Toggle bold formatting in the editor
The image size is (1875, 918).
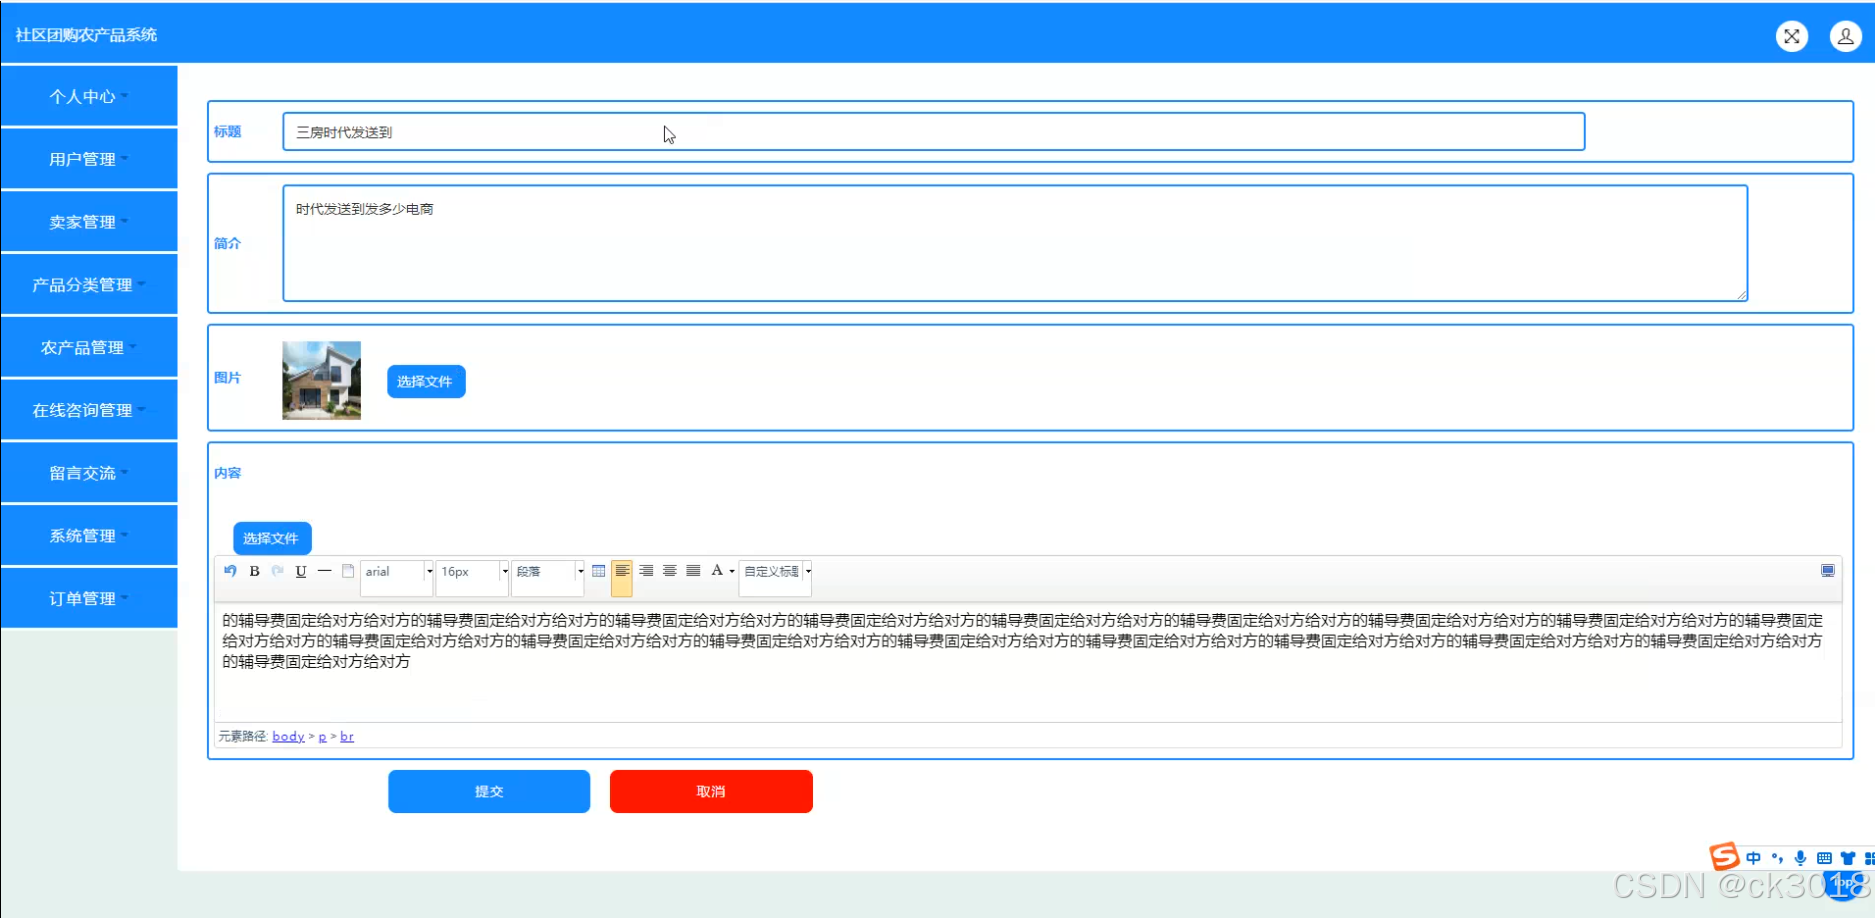(x=254, y=571)
